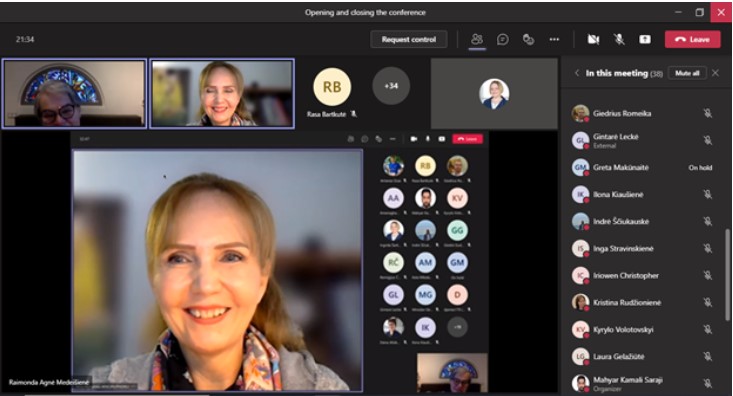The height and width of the screenshot is (396, 733).
Task: Click the AA avatar in shared grid
Action: point(393,198)
